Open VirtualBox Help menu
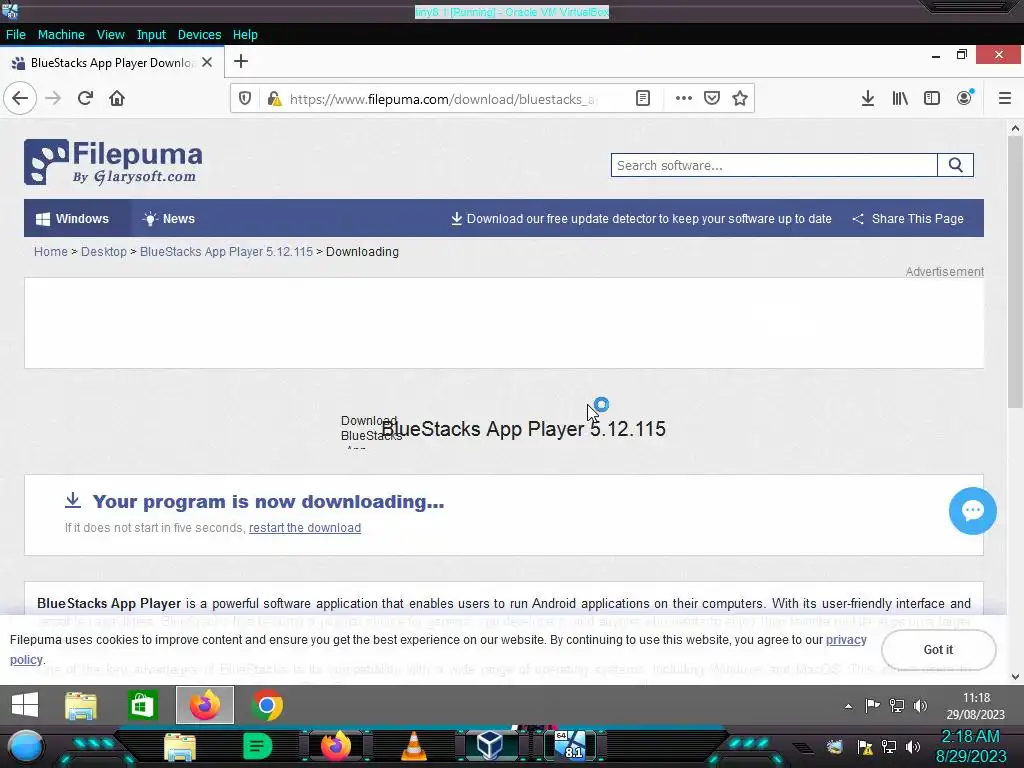This screenshot has height=768, width=1024. (x=245, y=35)
